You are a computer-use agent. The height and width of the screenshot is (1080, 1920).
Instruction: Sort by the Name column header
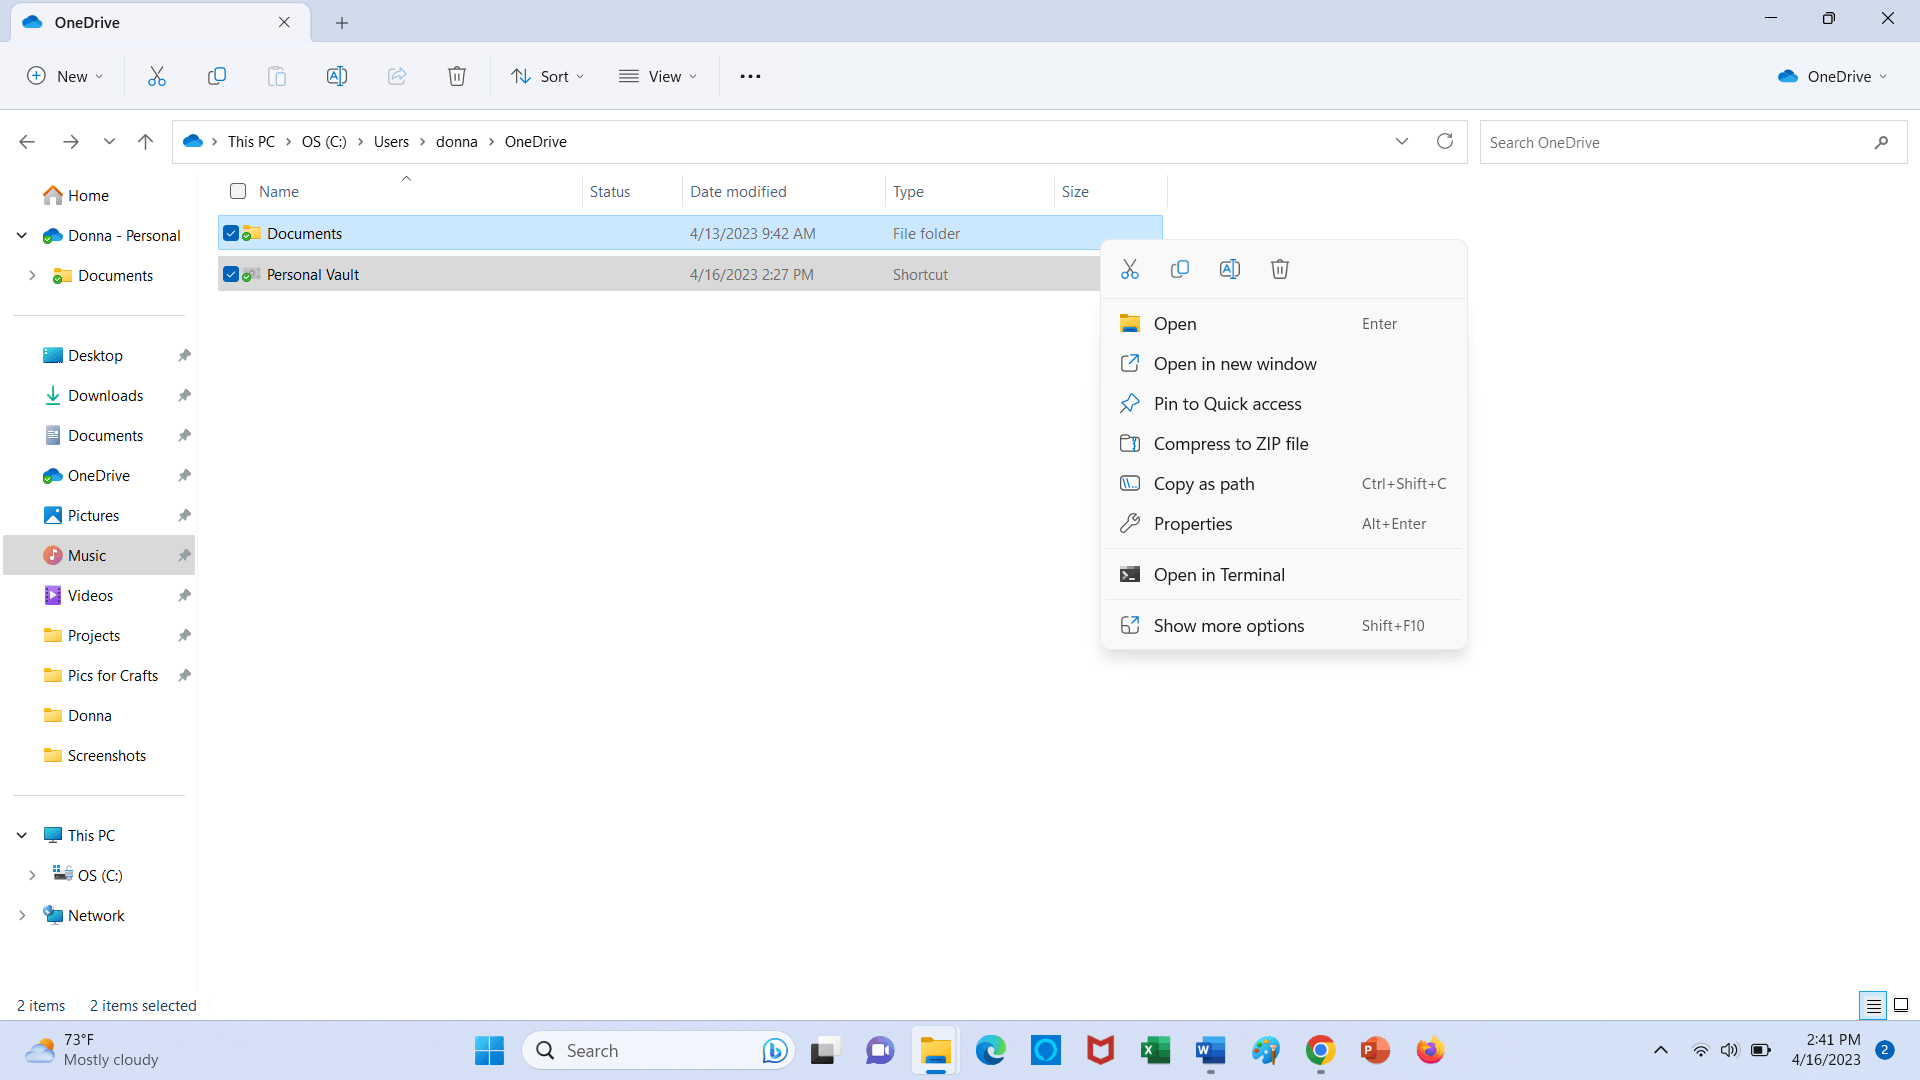(x=279, y=191)
